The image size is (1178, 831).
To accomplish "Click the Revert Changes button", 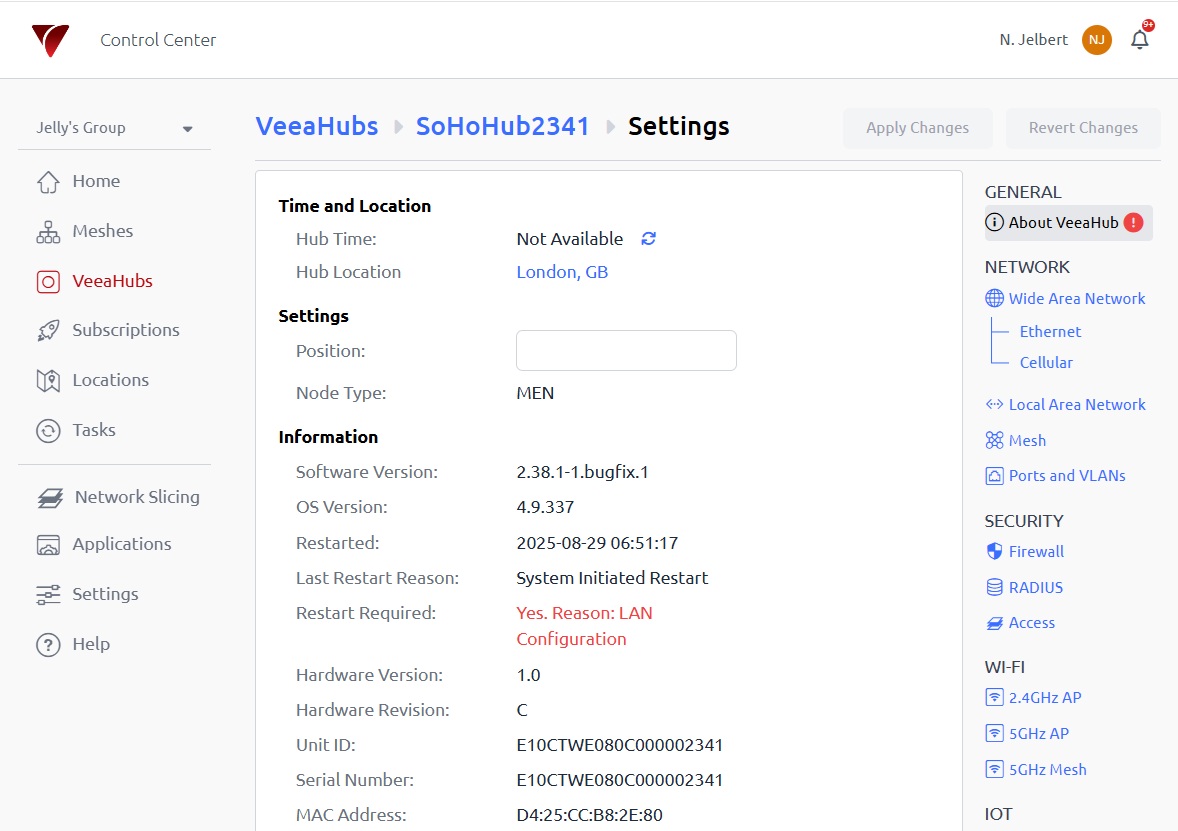I will click(1083, 128).
